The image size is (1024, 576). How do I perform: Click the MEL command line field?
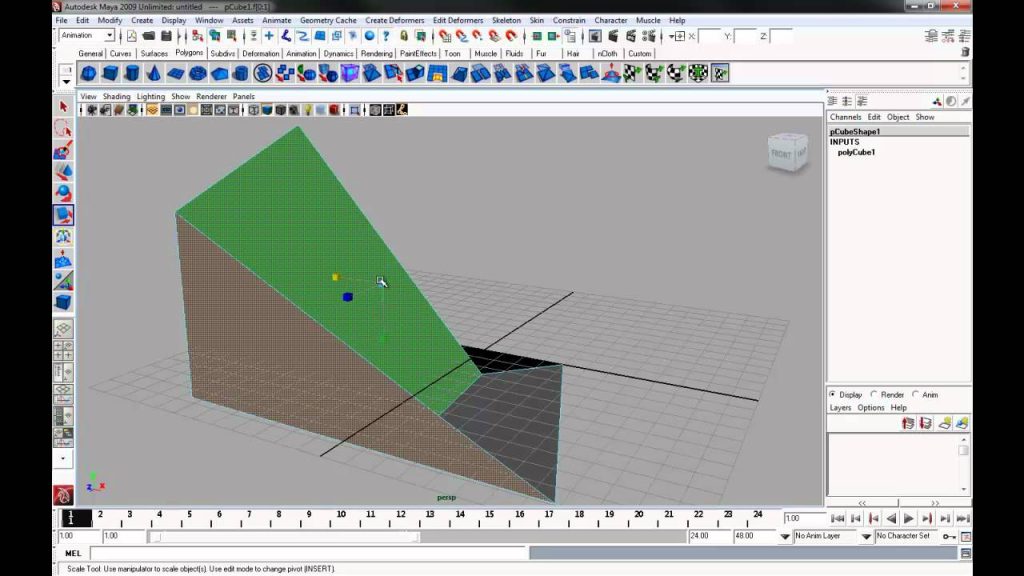308,553
